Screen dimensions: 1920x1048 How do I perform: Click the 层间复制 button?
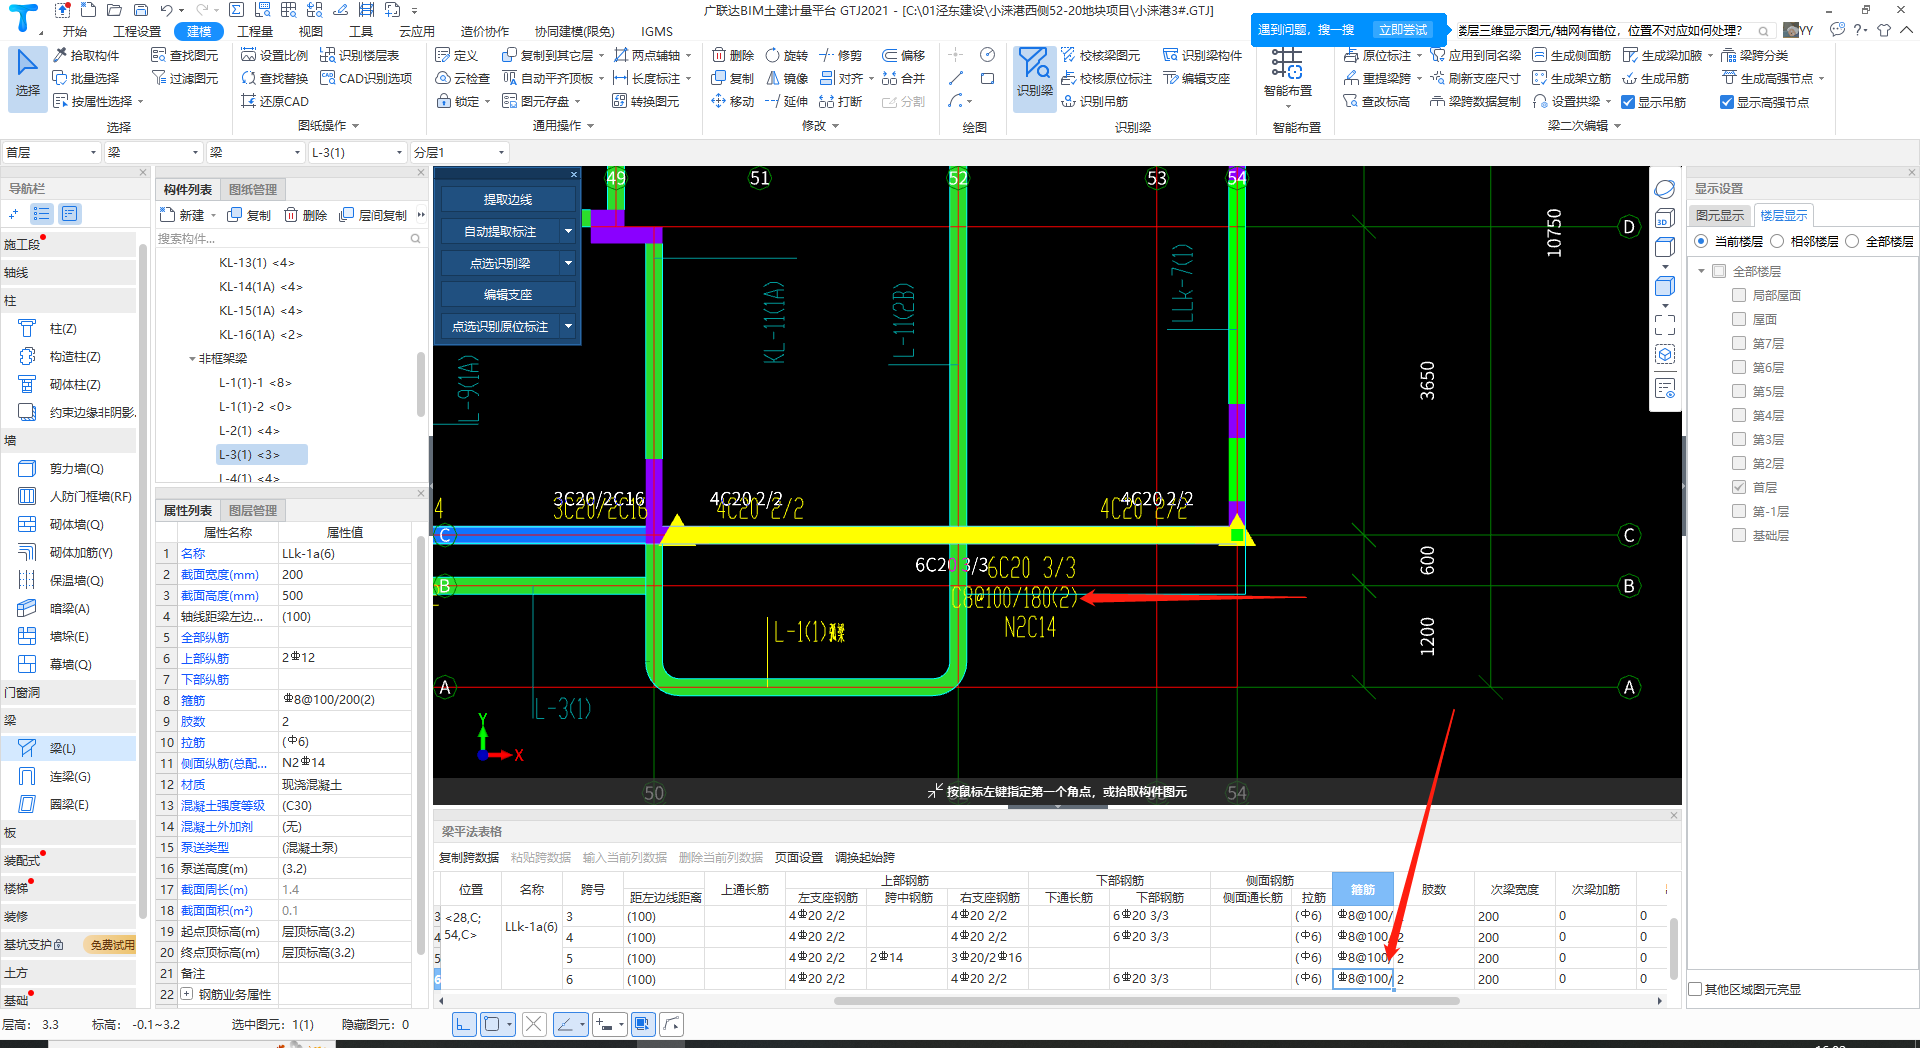373,215
